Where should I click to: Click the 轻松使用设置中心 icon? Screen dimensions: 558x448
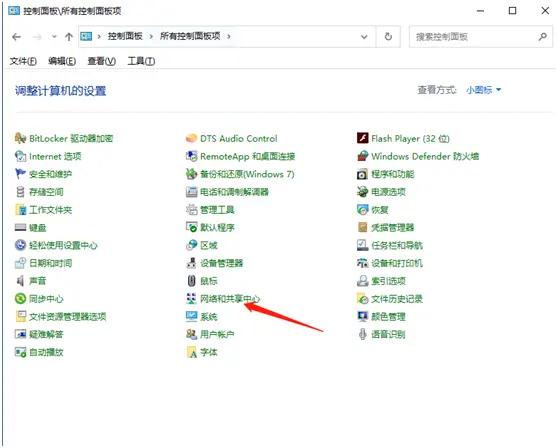[x=20, y=245]
